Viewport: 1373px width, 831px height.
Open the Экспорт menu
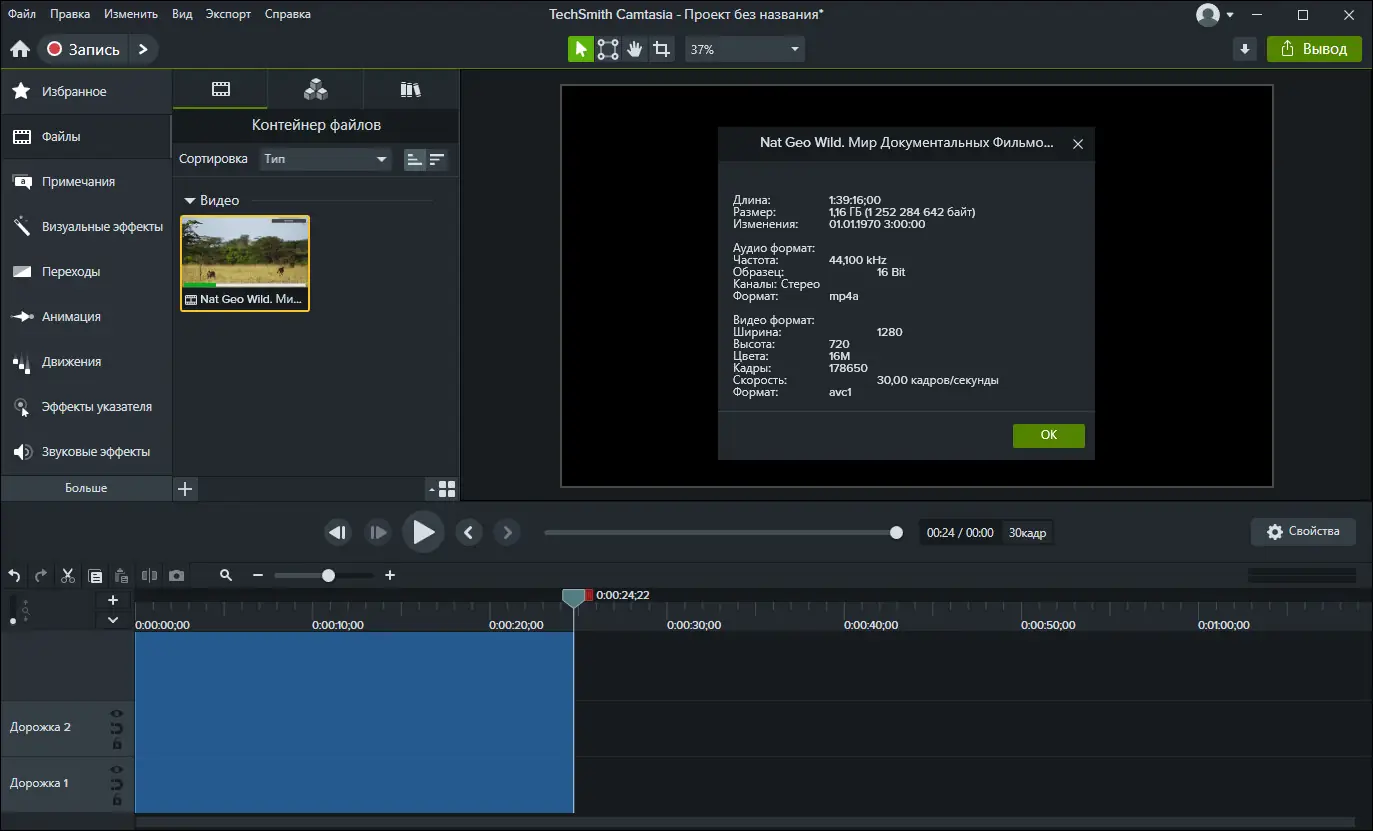pos(228,14)
